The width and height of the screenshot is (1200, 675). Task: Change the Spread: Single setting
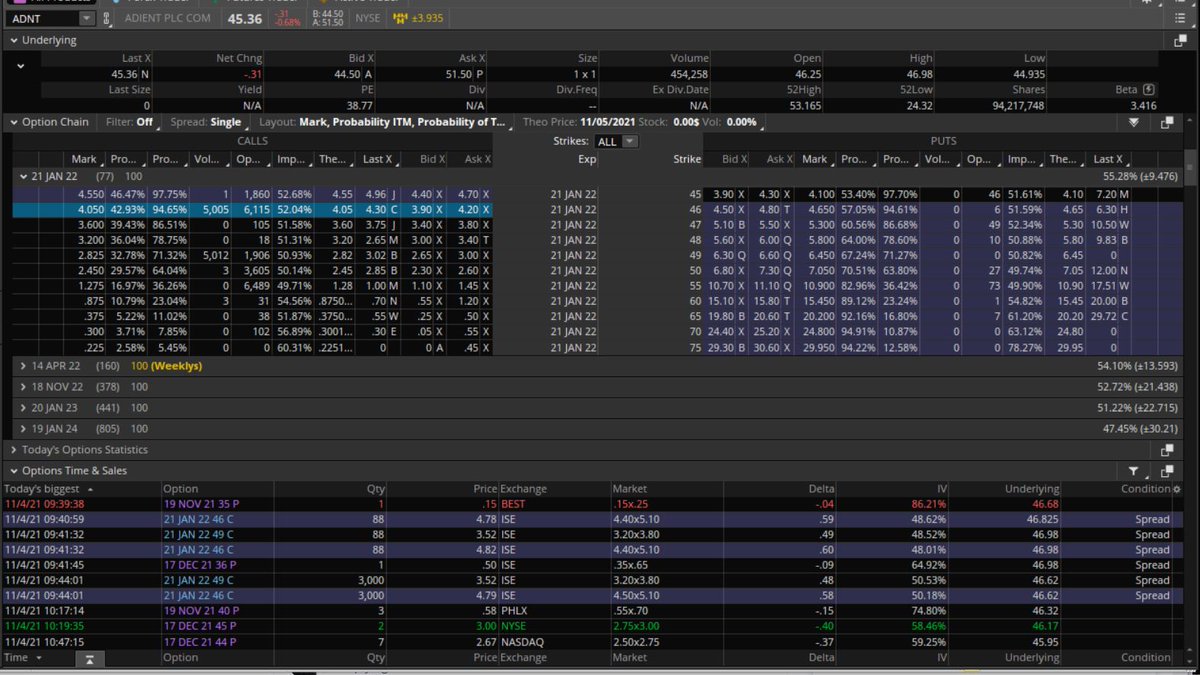pos(206,122)
